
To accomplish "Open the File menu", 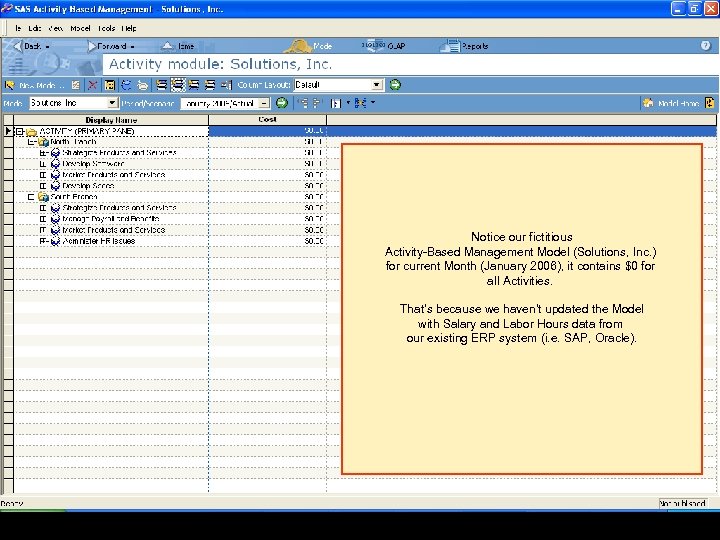I will click(x=18, y=28).
